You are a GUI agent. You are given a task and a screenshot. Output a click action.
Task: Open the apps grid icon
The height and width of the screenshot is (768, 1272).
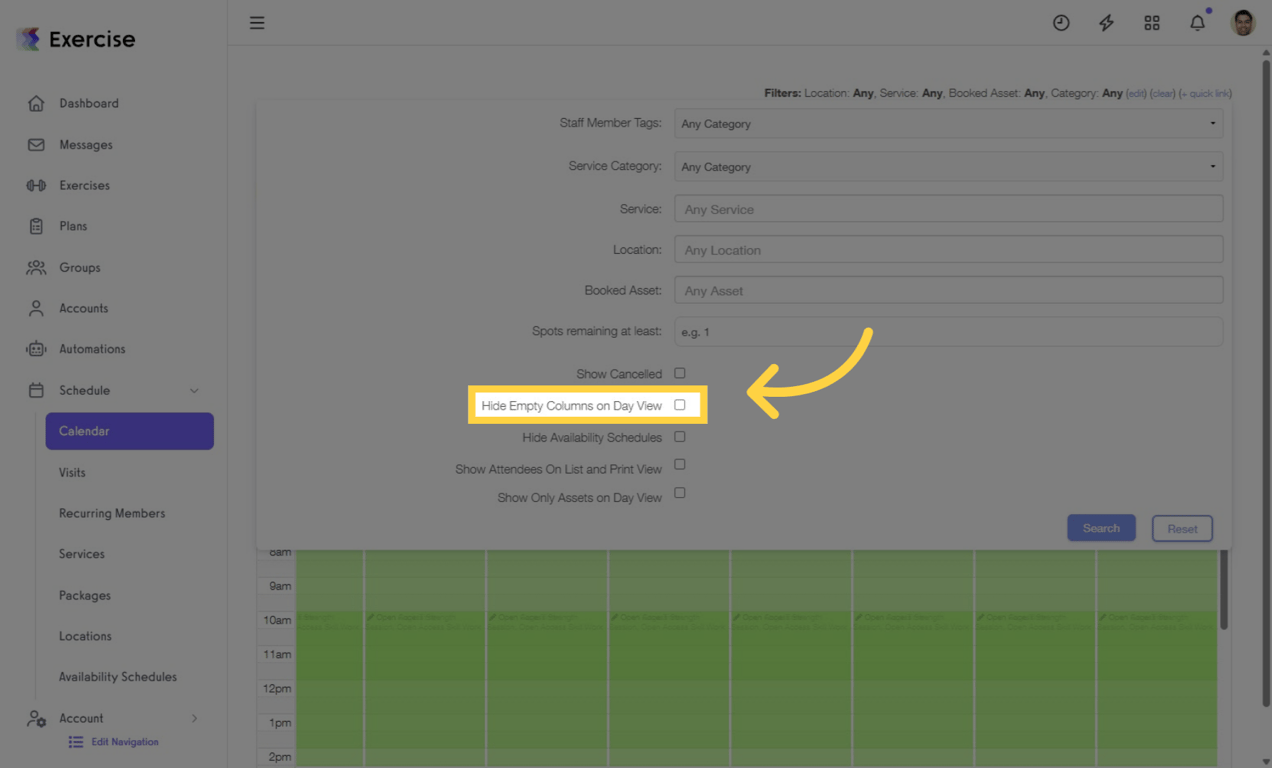pos(1151,22)
